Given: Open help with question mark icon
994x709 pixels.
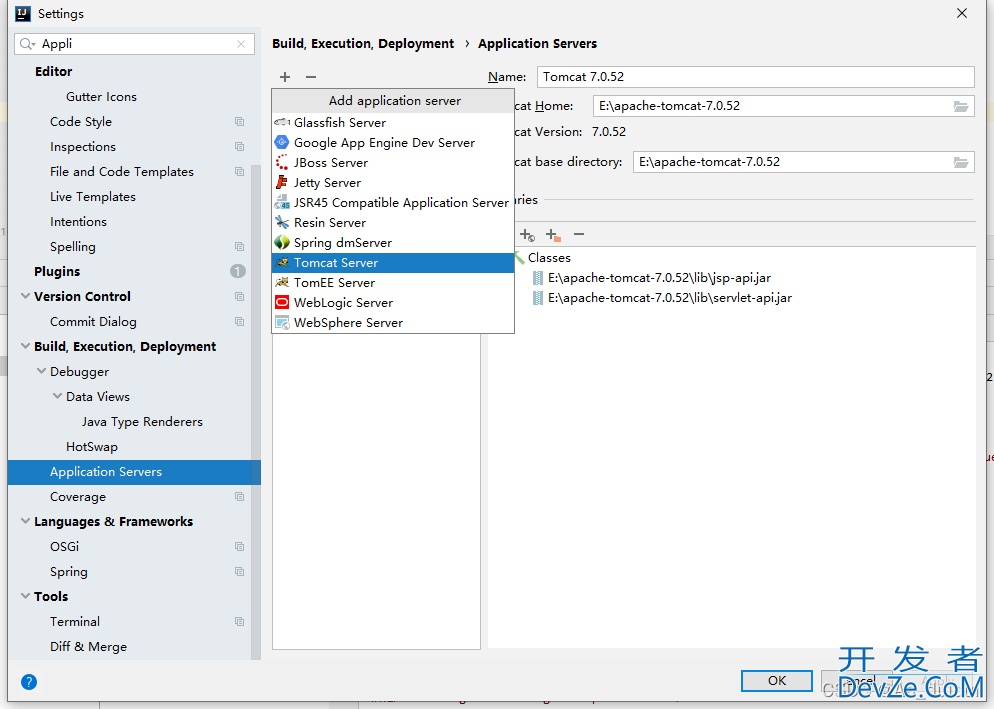Looking at the screenshot, I should (29, 682).
